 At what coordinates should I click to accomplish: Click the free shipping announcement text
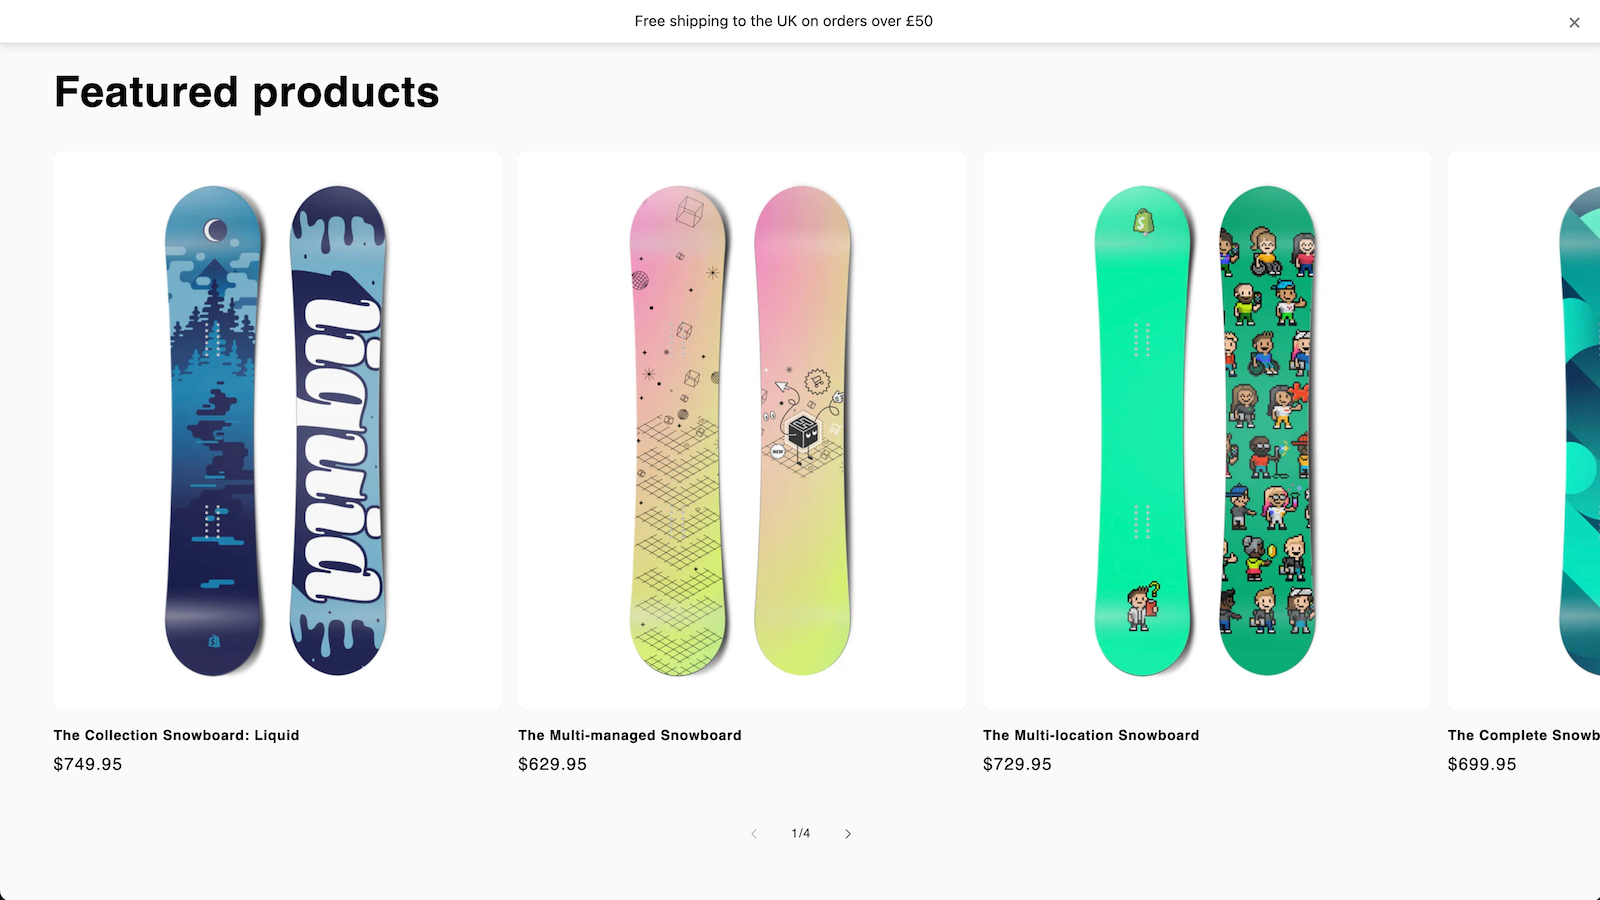(x=783, y=21)
